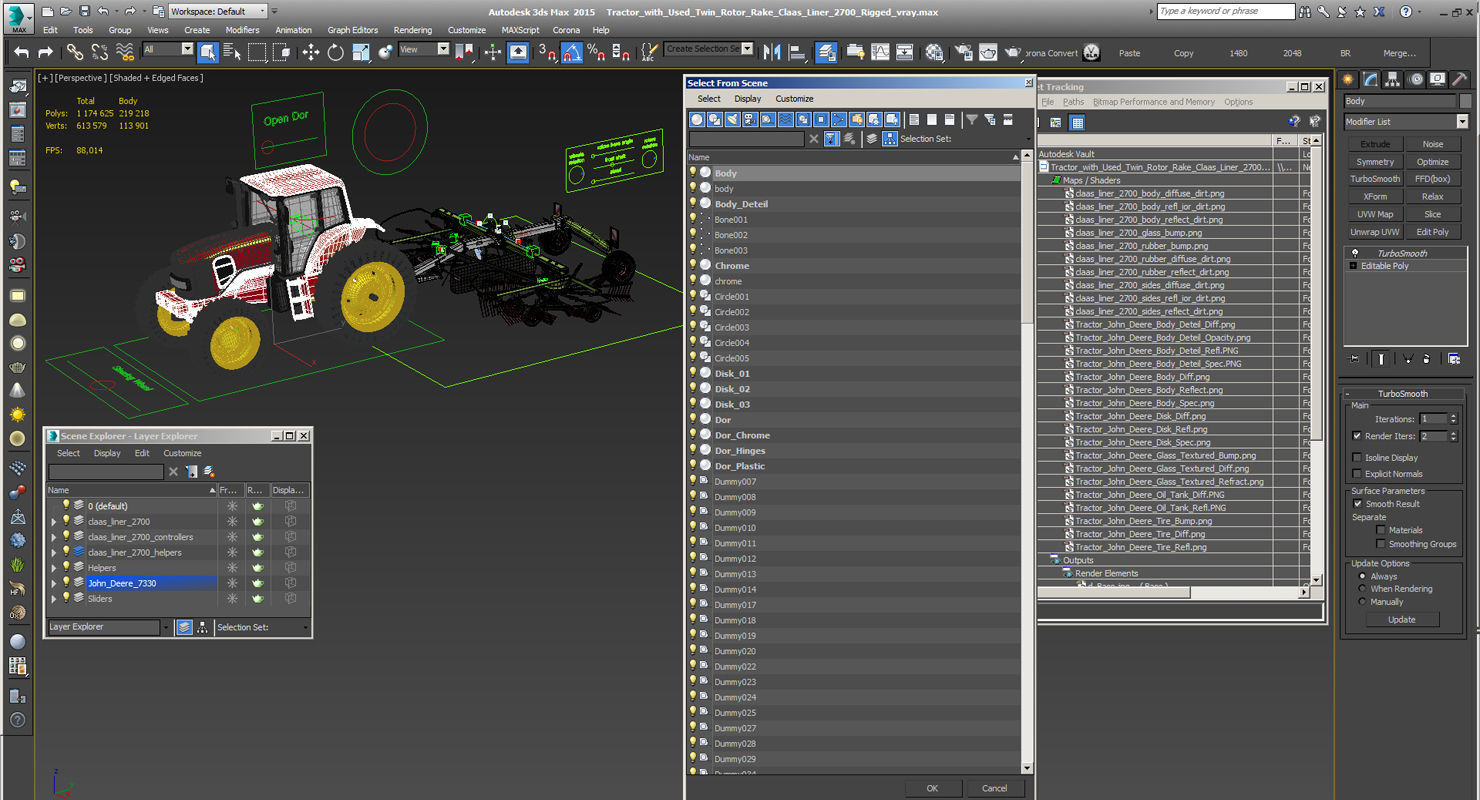This screenshot has width=1480, height=800.
Task: Click the Edit Poly modifier button
Action: (1433, 232)
